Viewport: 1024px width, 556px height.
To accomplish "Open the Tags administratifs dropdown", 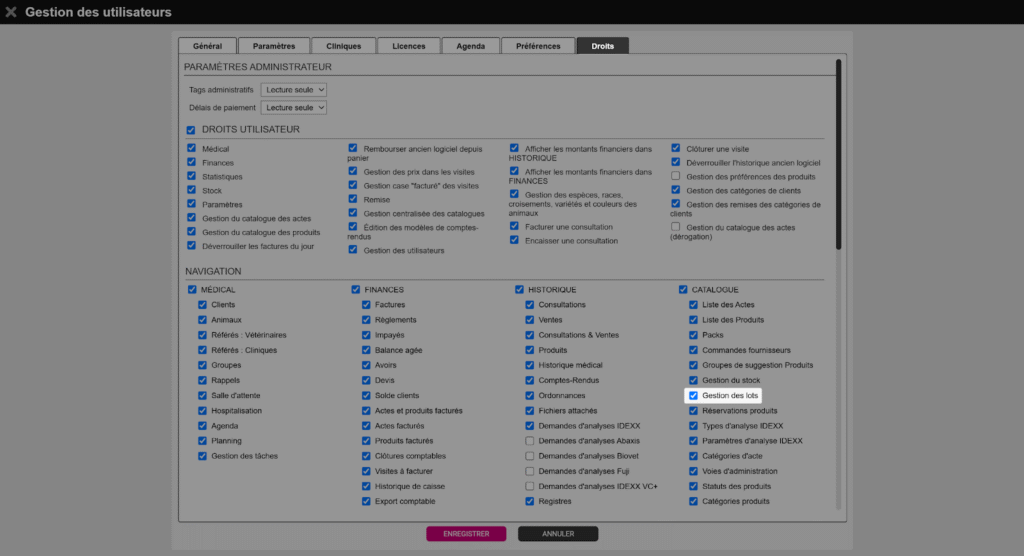I will 294,90.
